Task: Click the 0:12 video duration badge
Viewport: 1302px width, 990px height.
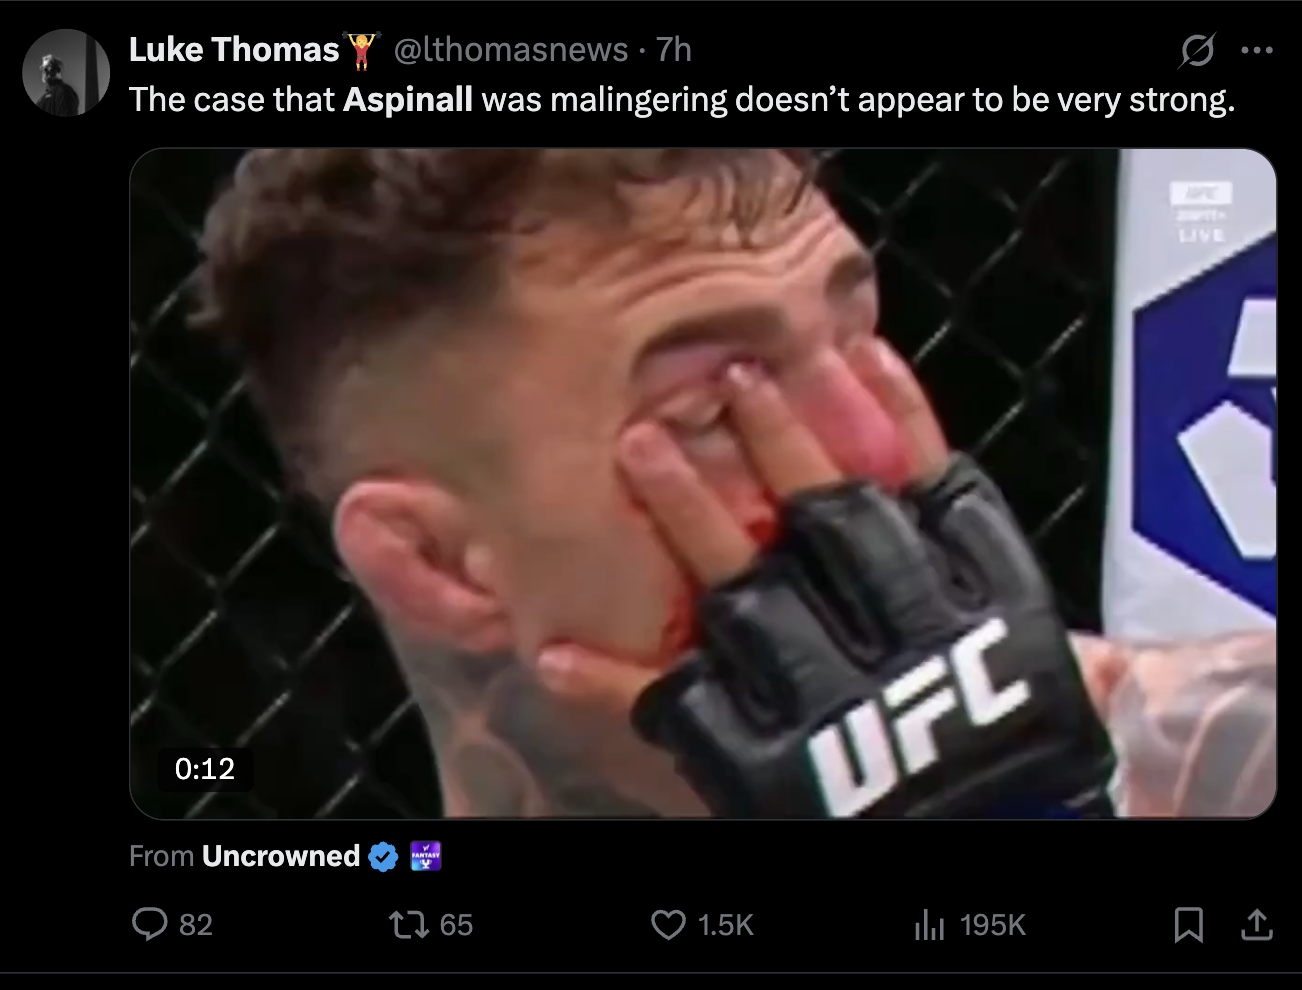Action: tap(205, 768)
